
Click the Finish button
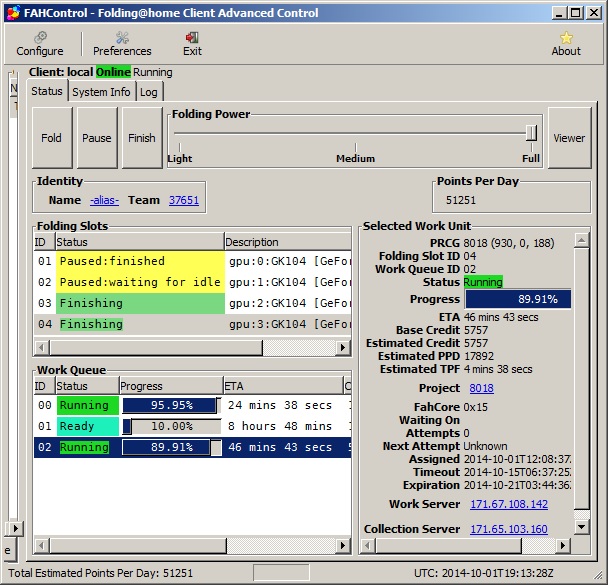(x=142, y=138)
